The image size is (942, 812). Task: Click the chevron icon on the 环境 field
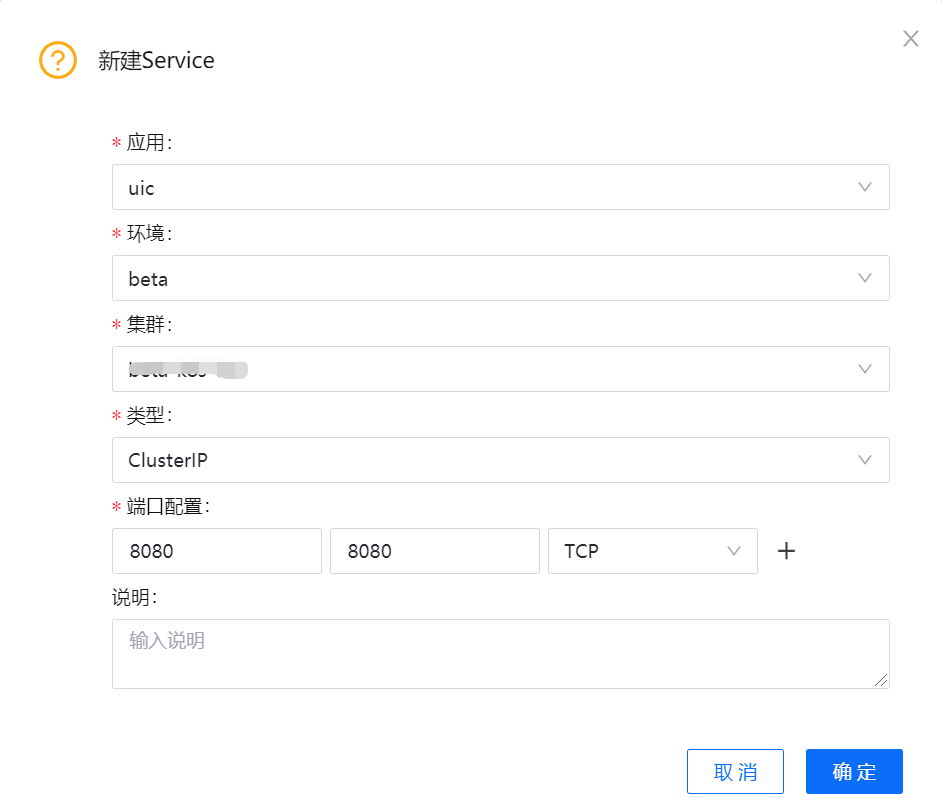coord(863,278)
